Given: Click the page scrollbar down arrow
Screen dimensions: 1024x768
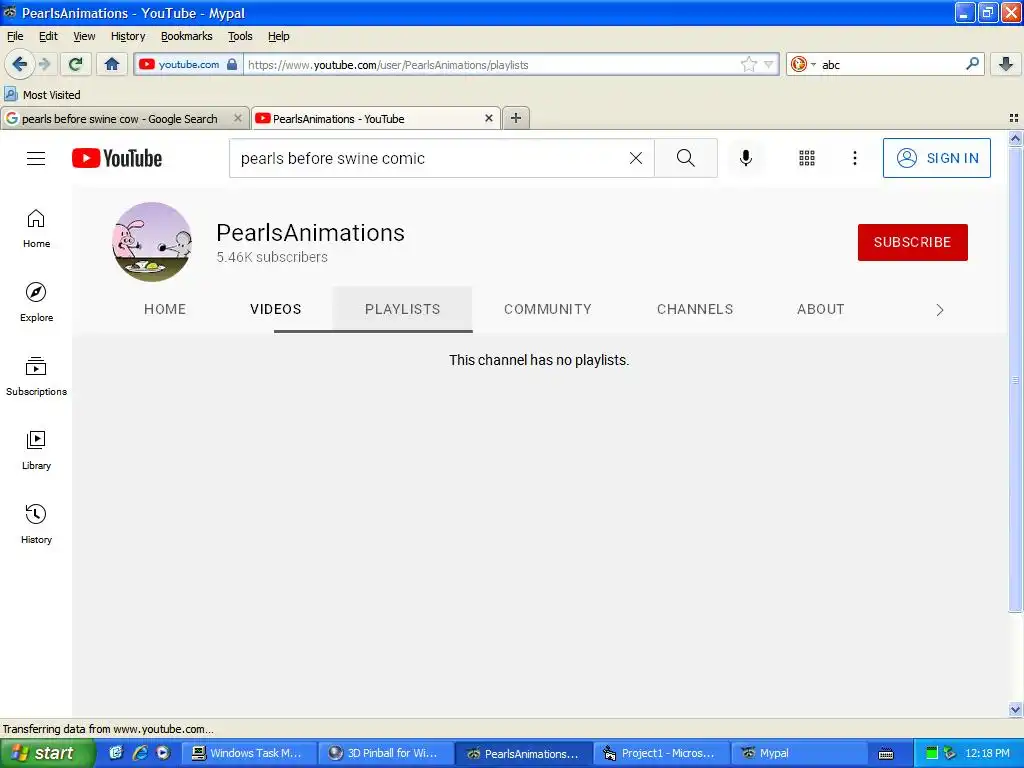Looking at the screenshot, I should 1015,709.
